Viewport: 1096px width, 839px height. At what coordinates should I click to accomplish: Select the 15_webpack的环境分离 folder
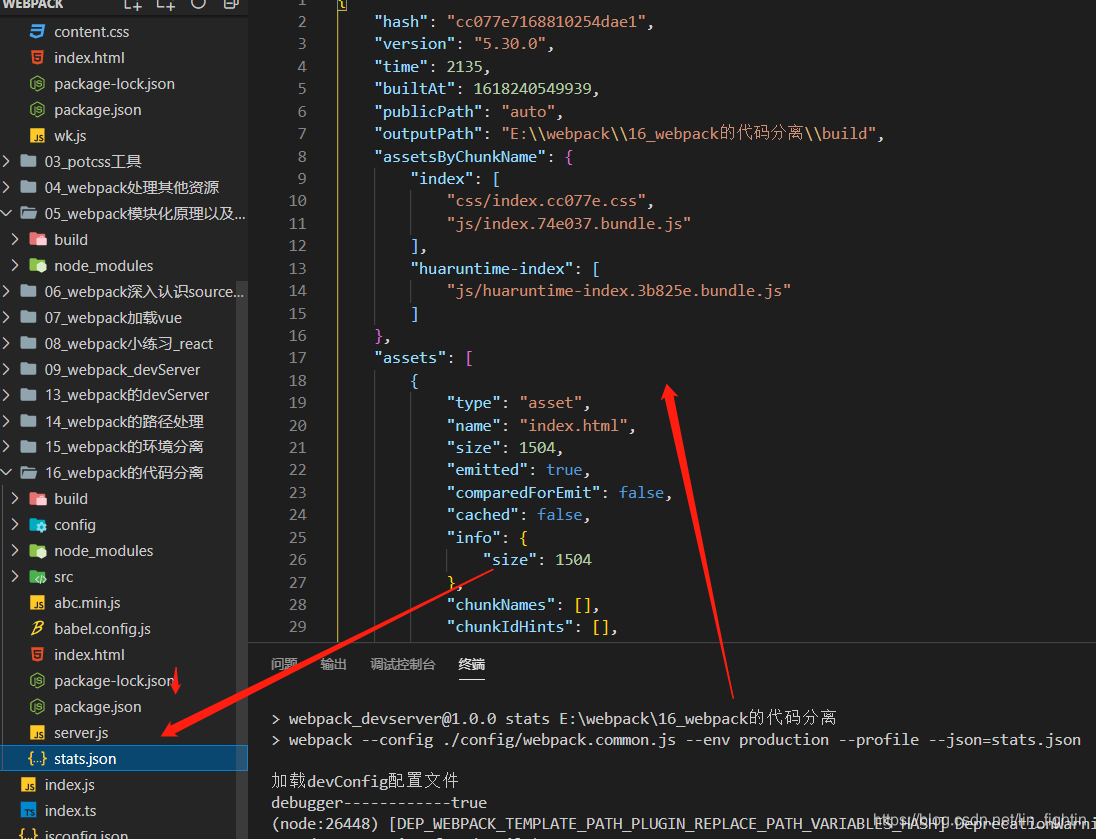[124, 447]
